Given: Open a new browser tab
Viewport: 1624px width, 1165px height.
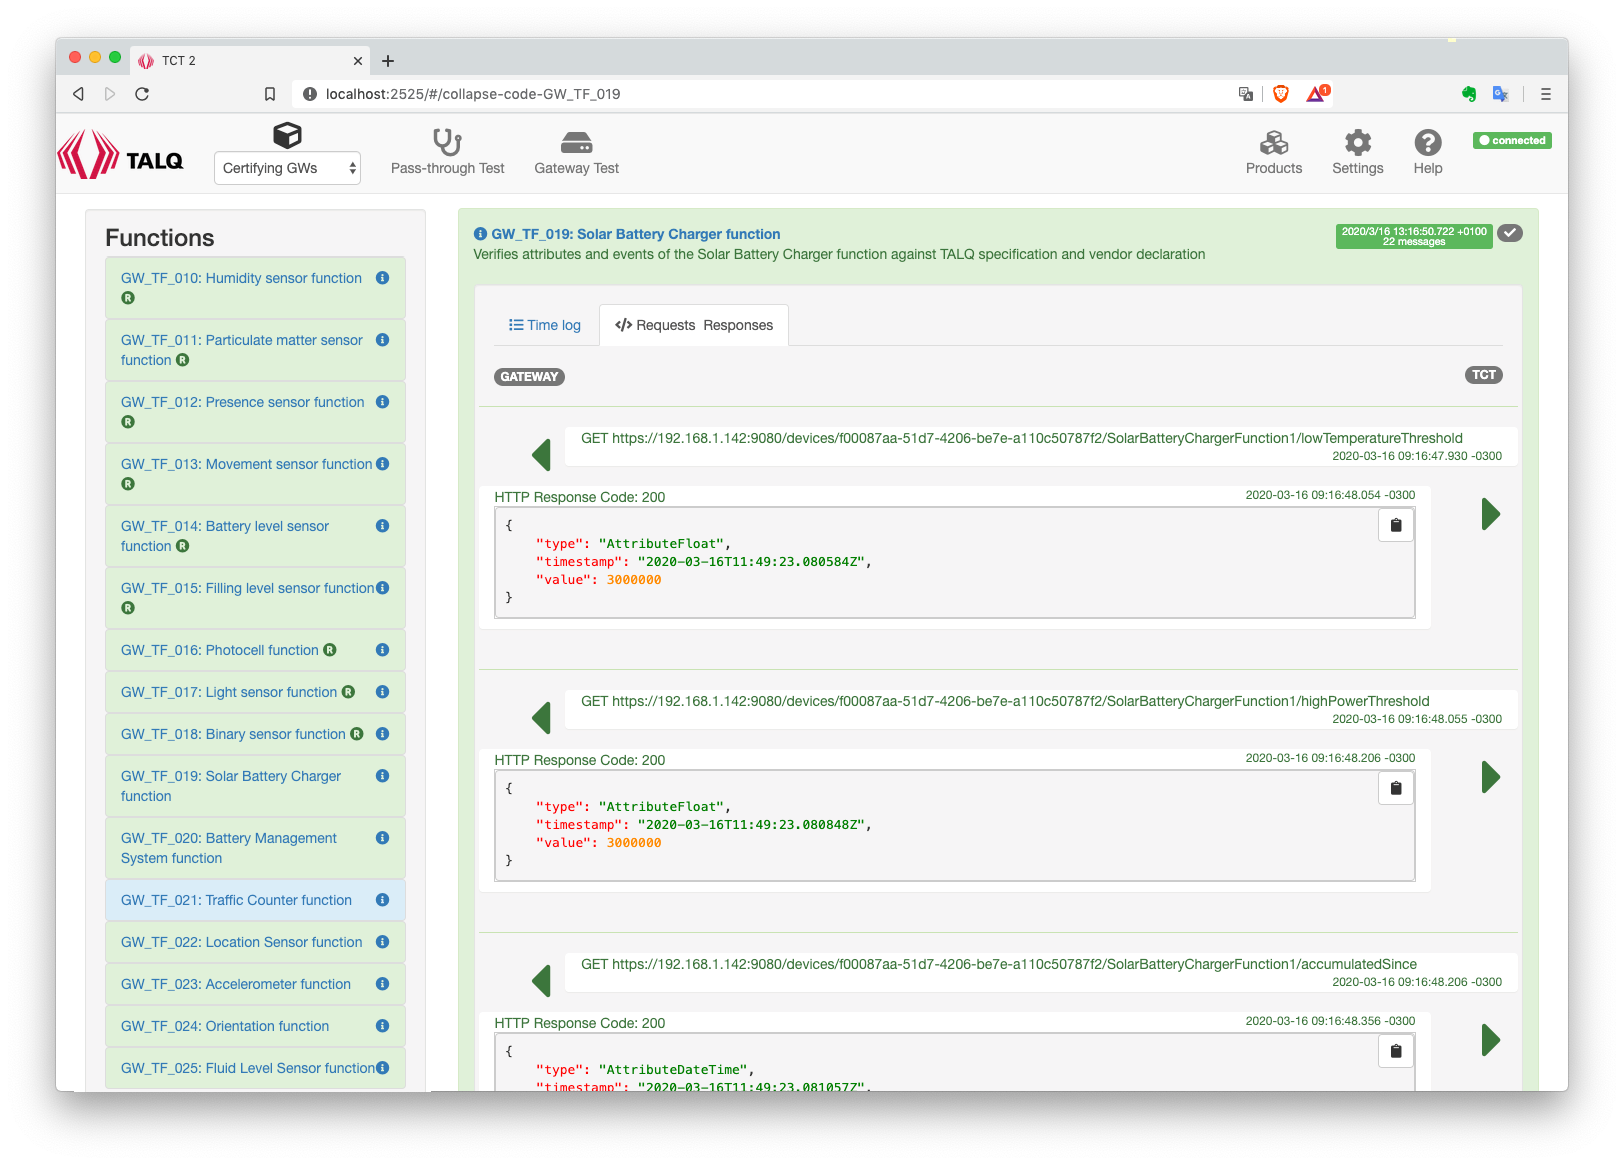Looking at the screenshot, I should [388, 61].
